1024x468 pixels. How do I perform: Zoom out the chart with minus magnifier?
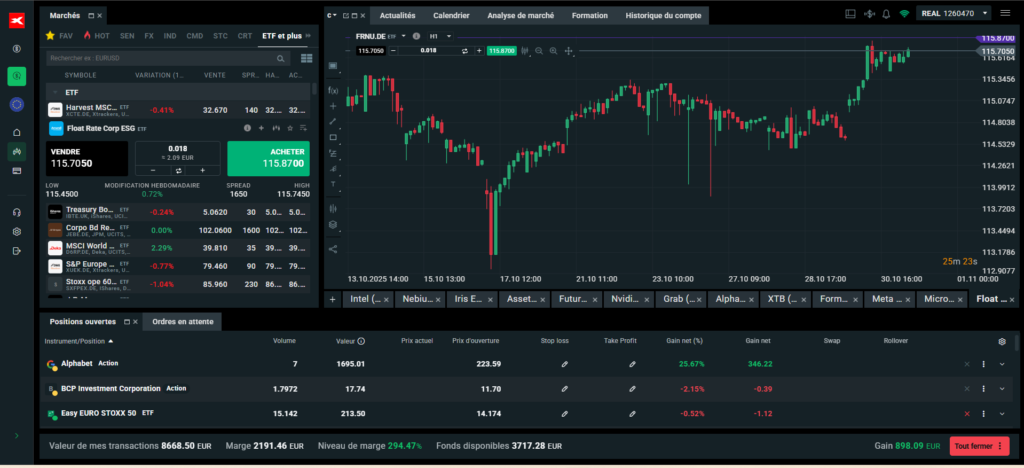(x=539, y=51)
